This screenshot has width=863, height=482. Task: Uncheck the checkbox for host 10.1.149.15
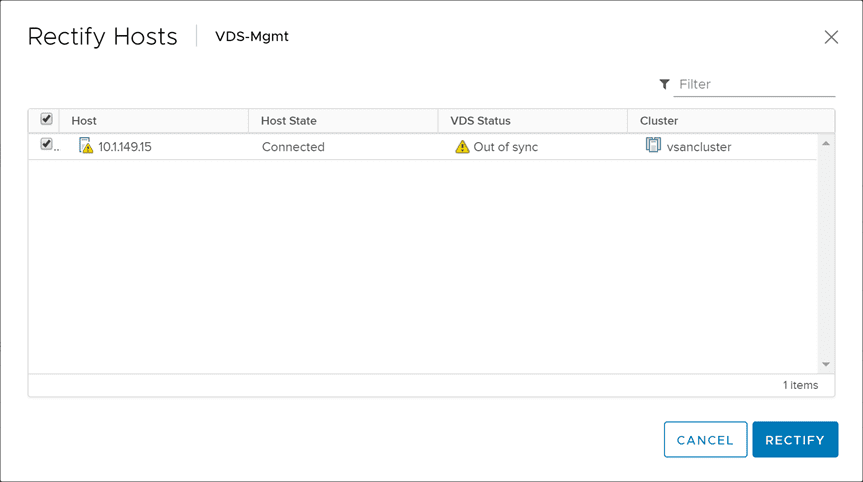click(46, 145)
